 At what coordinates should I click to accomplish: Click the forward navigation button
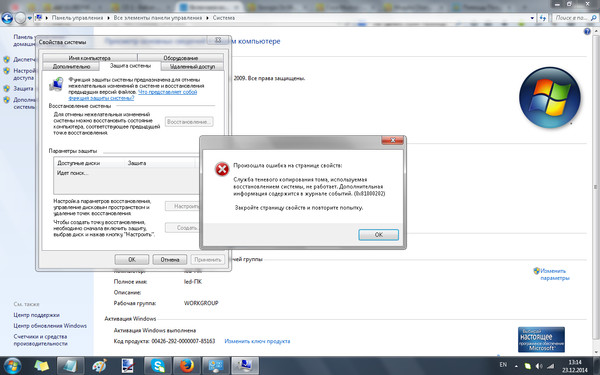pos(20,18)
